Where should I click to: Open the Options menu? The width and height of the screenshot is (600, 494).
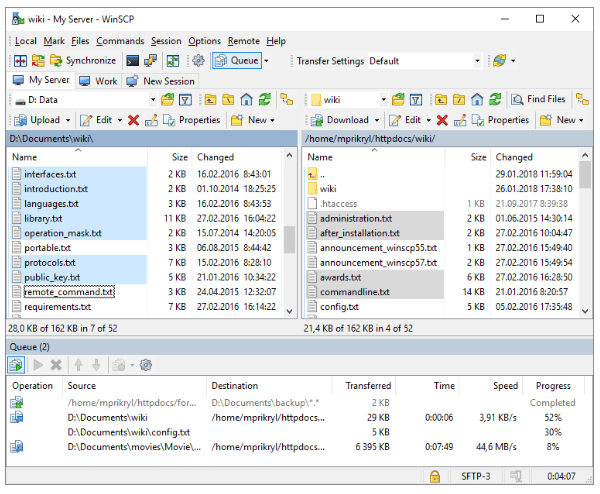[204, 41]
